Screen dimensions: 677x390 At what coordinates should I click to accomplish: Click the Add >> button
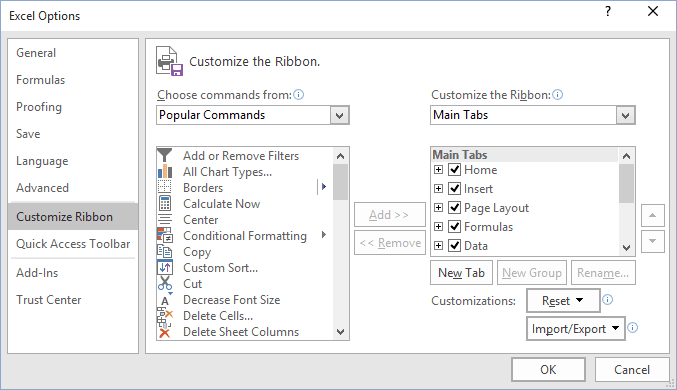pos(390,215)
